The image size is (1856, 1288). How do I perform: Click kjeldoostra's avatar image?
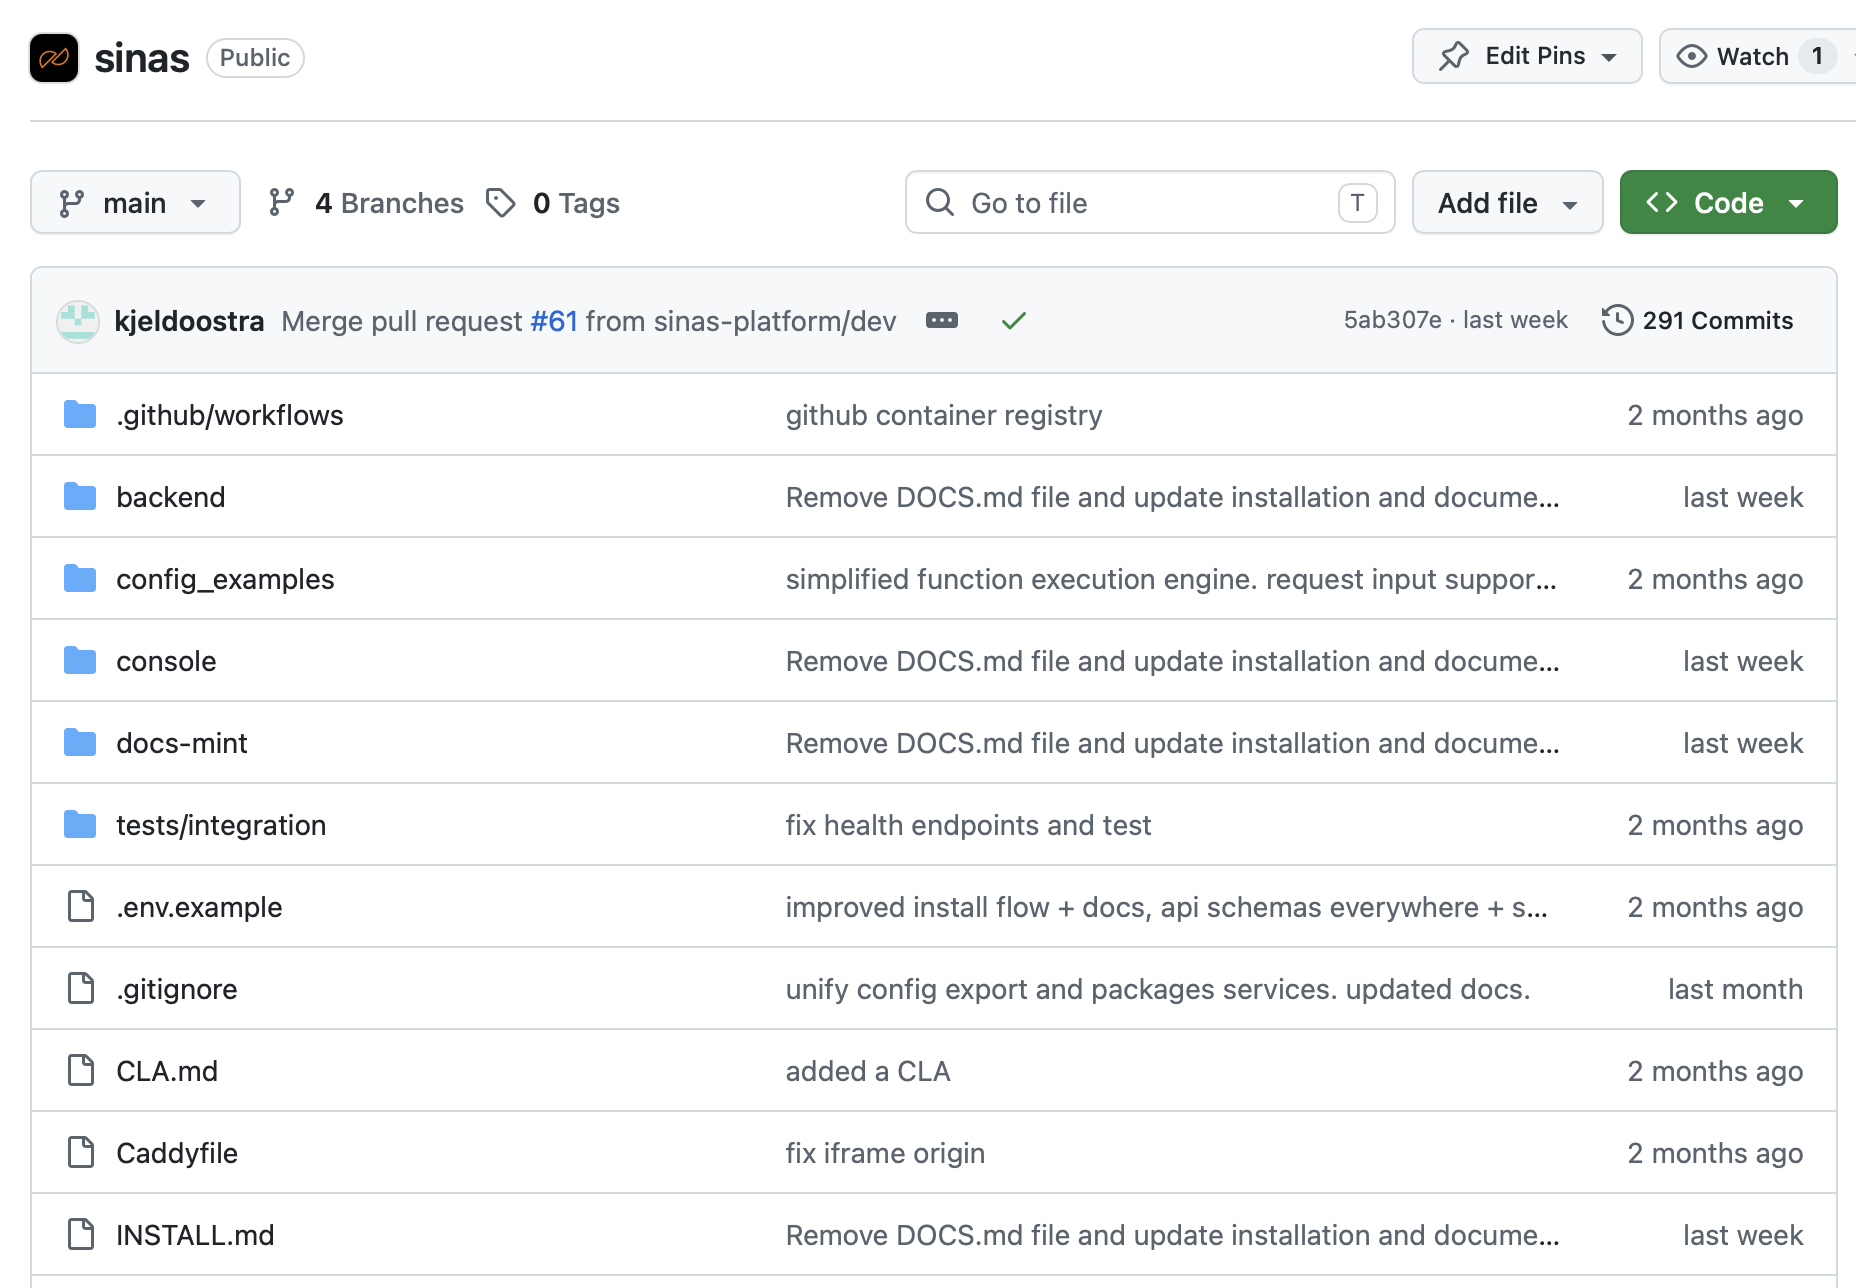pyautogui.click(x=77, y=321)
